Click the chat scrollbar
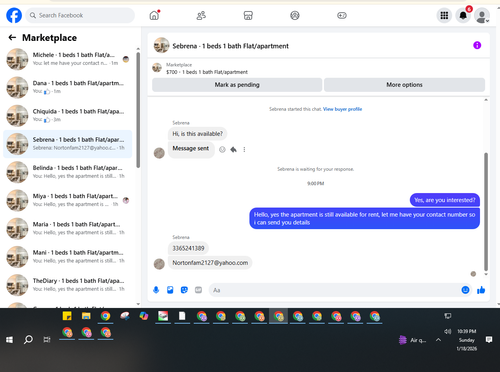This screenshot has width=500, height=372. pos(486,212)
